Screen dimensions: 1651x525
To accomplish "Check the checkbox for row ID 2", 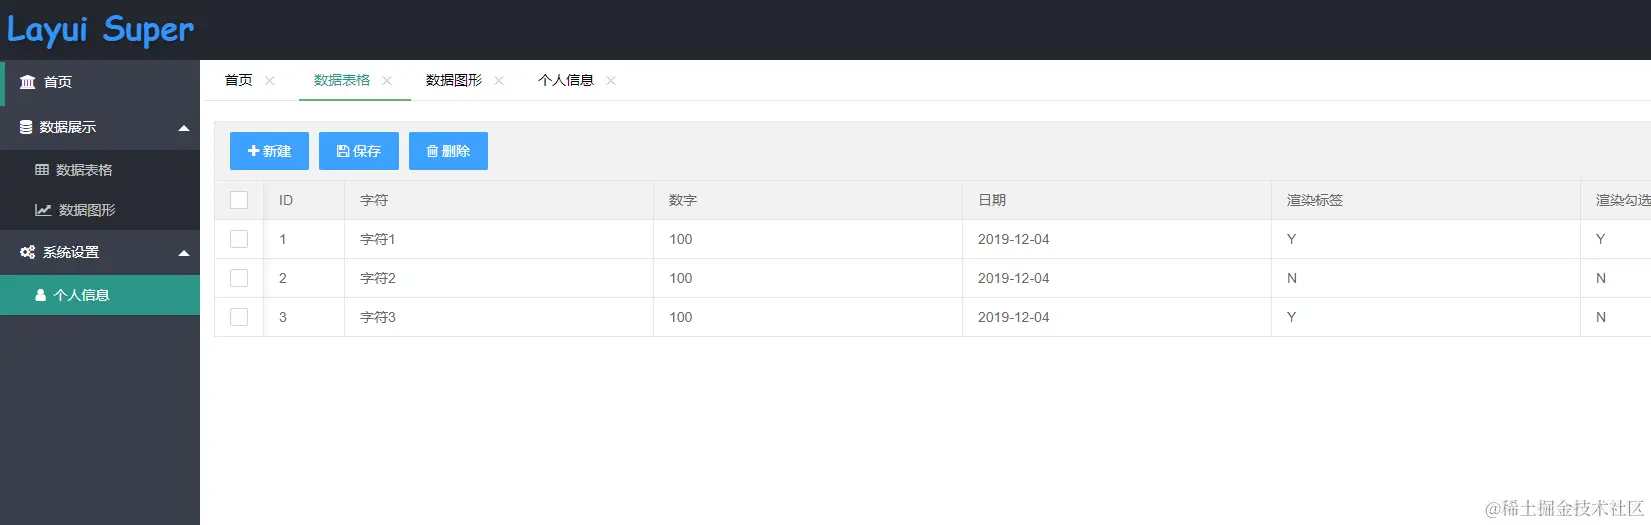I will click(x=239, y=278).
